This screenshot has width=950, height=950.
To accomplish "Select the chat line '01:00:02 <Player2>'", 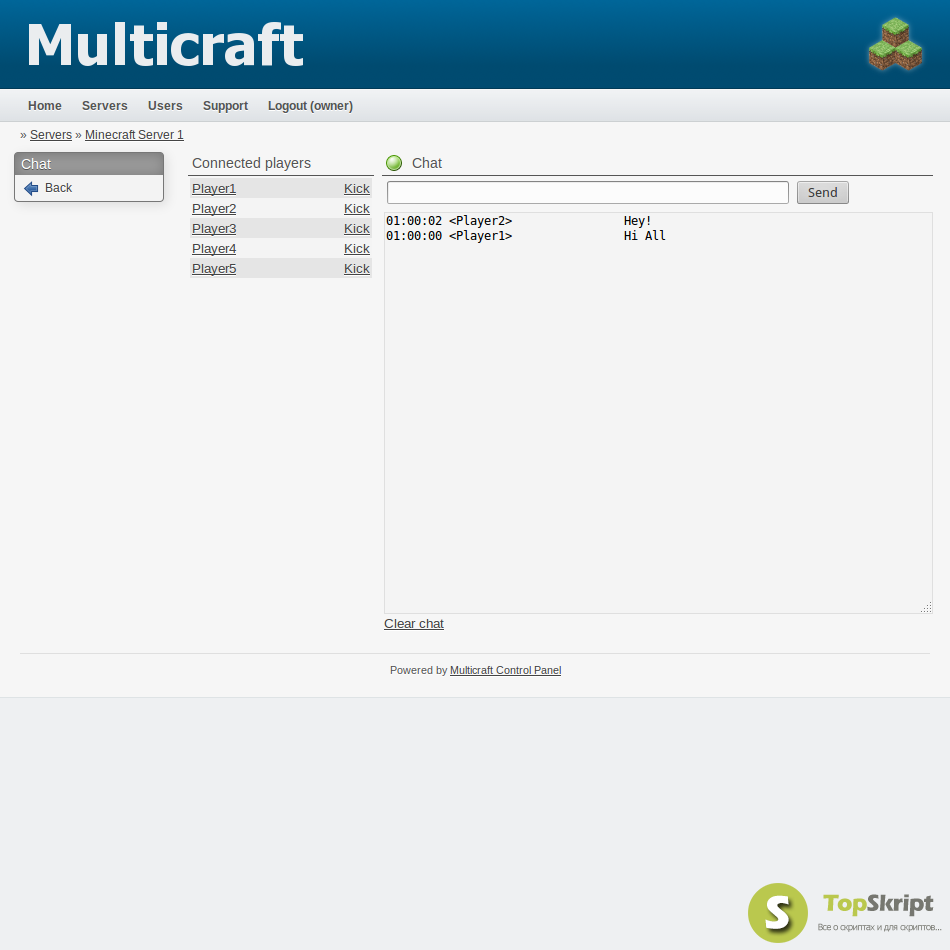I will coord(449,221).
